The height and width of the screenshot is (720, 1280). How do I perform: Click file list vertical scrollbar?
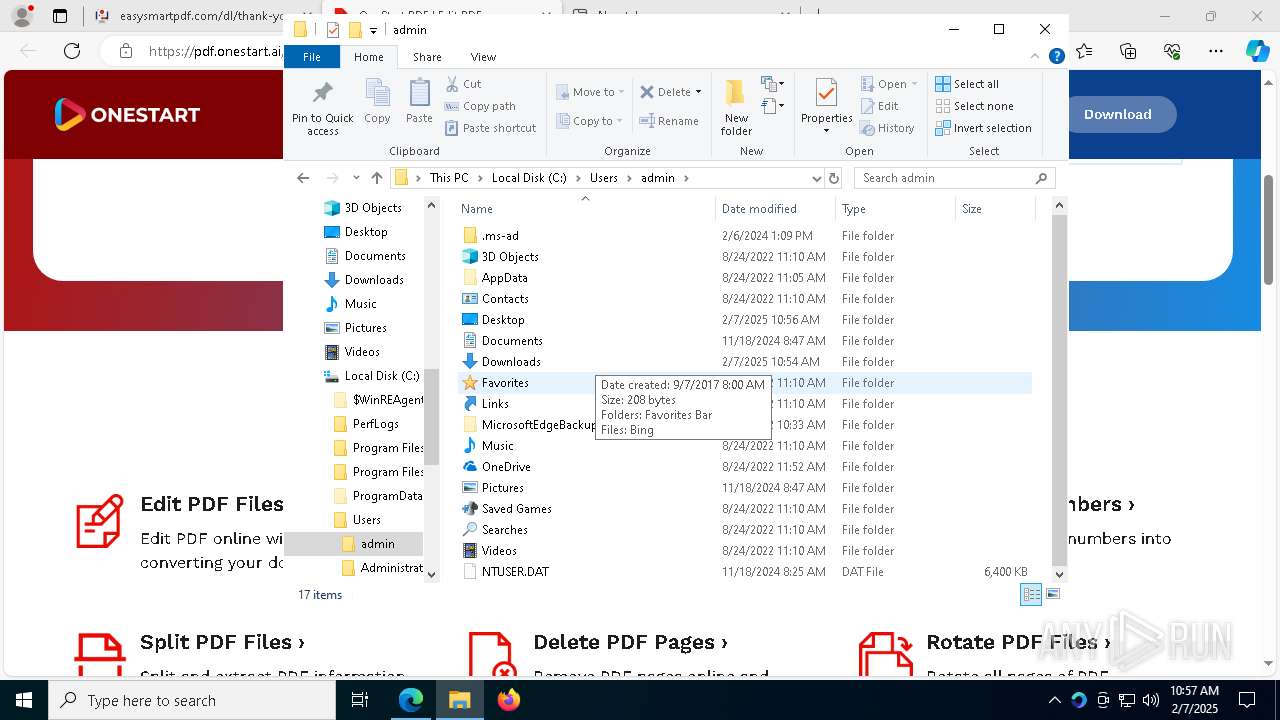(1059, 390)
